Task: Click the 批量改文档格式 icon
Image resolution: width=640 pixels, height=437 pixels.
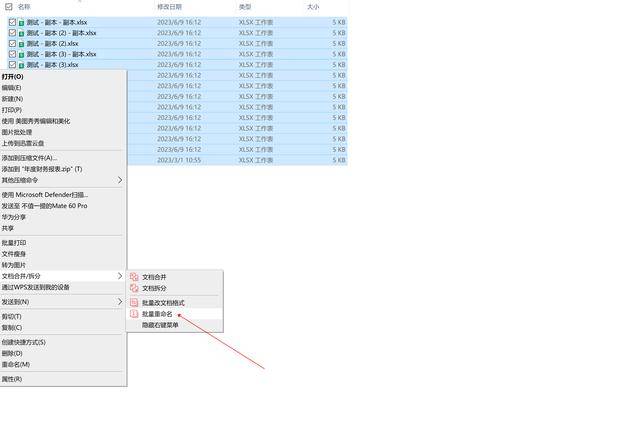Action: [x=134, y=303]
